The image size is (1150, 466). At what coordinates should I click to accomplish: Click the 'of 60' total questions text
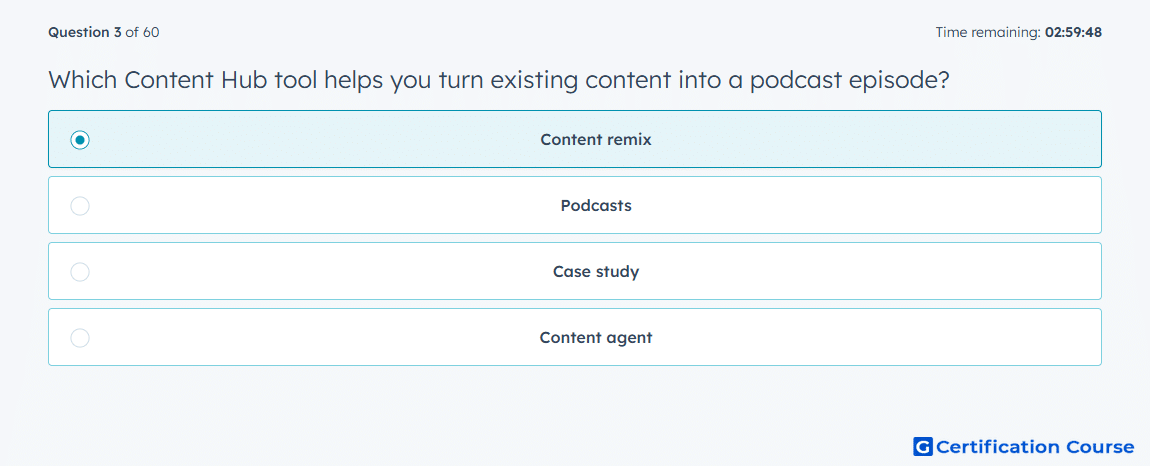click(142, 32)
